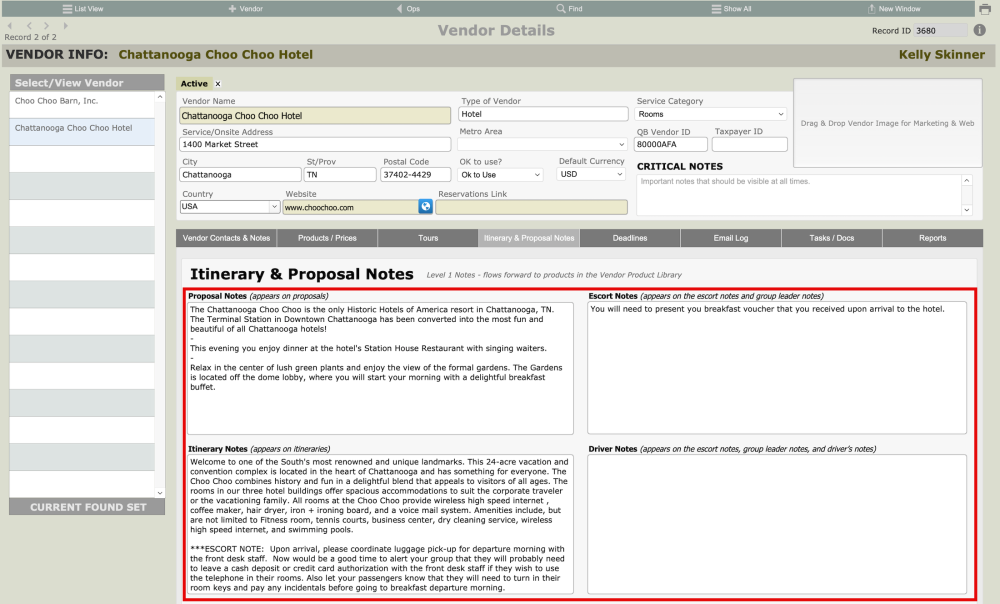Open List View from the top bar

tap(83, 9)
